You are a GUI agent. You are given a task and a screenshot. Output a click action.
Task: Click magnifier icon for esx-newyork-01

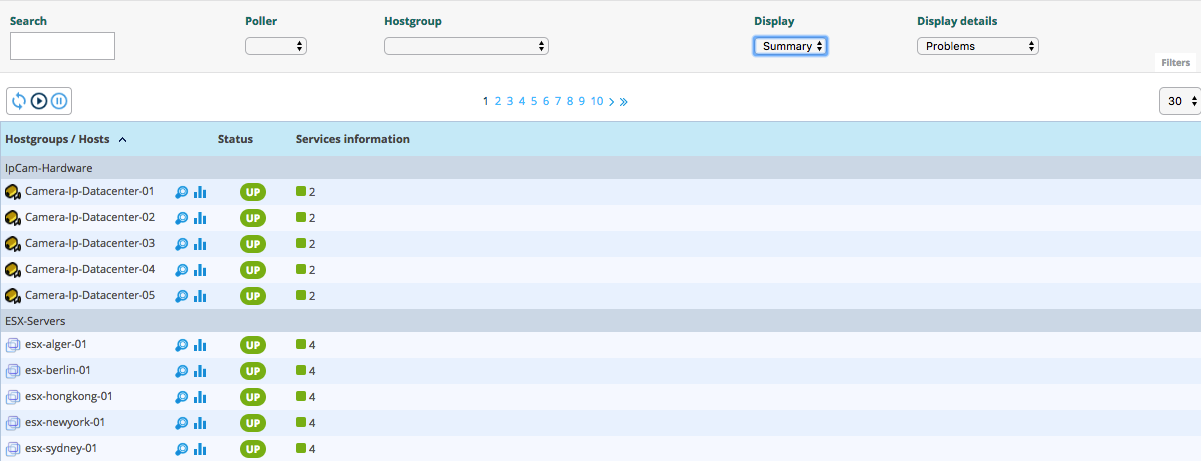pos(181,424)
